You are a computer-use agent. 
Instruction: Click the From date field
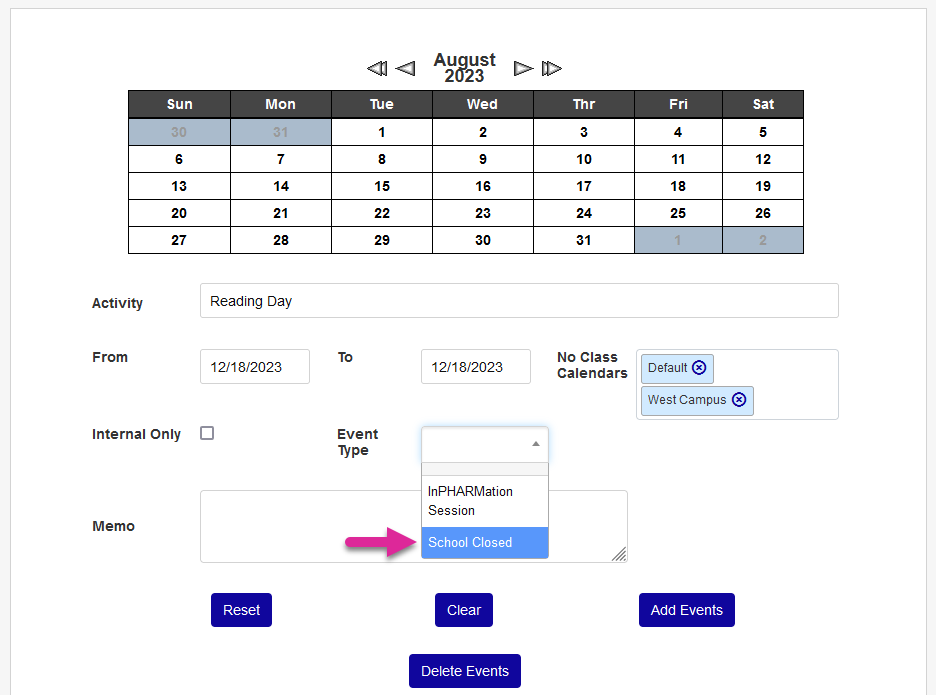coord(254,367)
